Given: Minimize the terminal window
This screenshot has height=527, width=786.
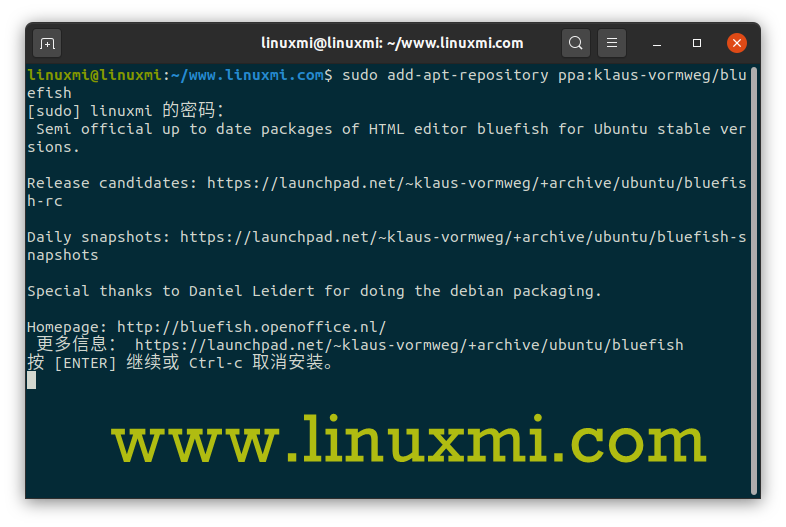Looking at the screenshot, I should (657, 44).
